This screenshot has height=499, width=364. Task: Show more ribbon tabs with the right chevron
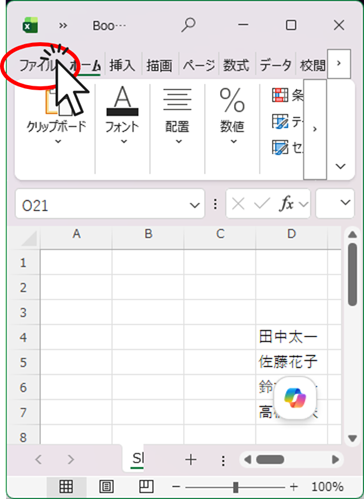339,63
